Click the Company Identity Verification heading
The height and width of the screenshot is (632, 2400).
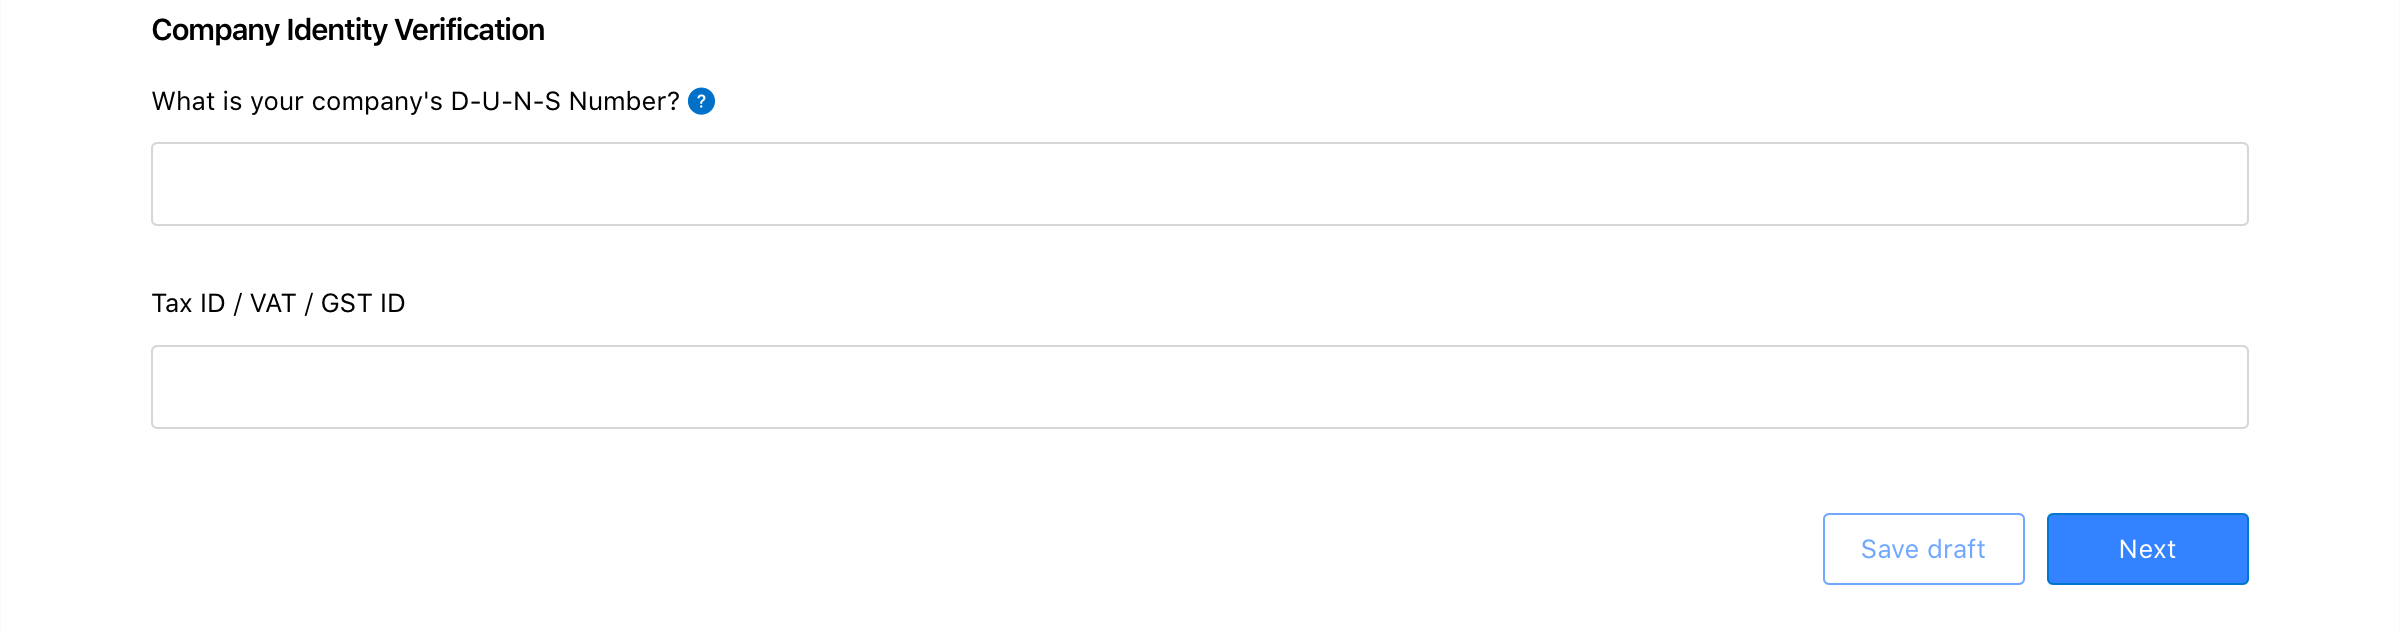(348, 30)
